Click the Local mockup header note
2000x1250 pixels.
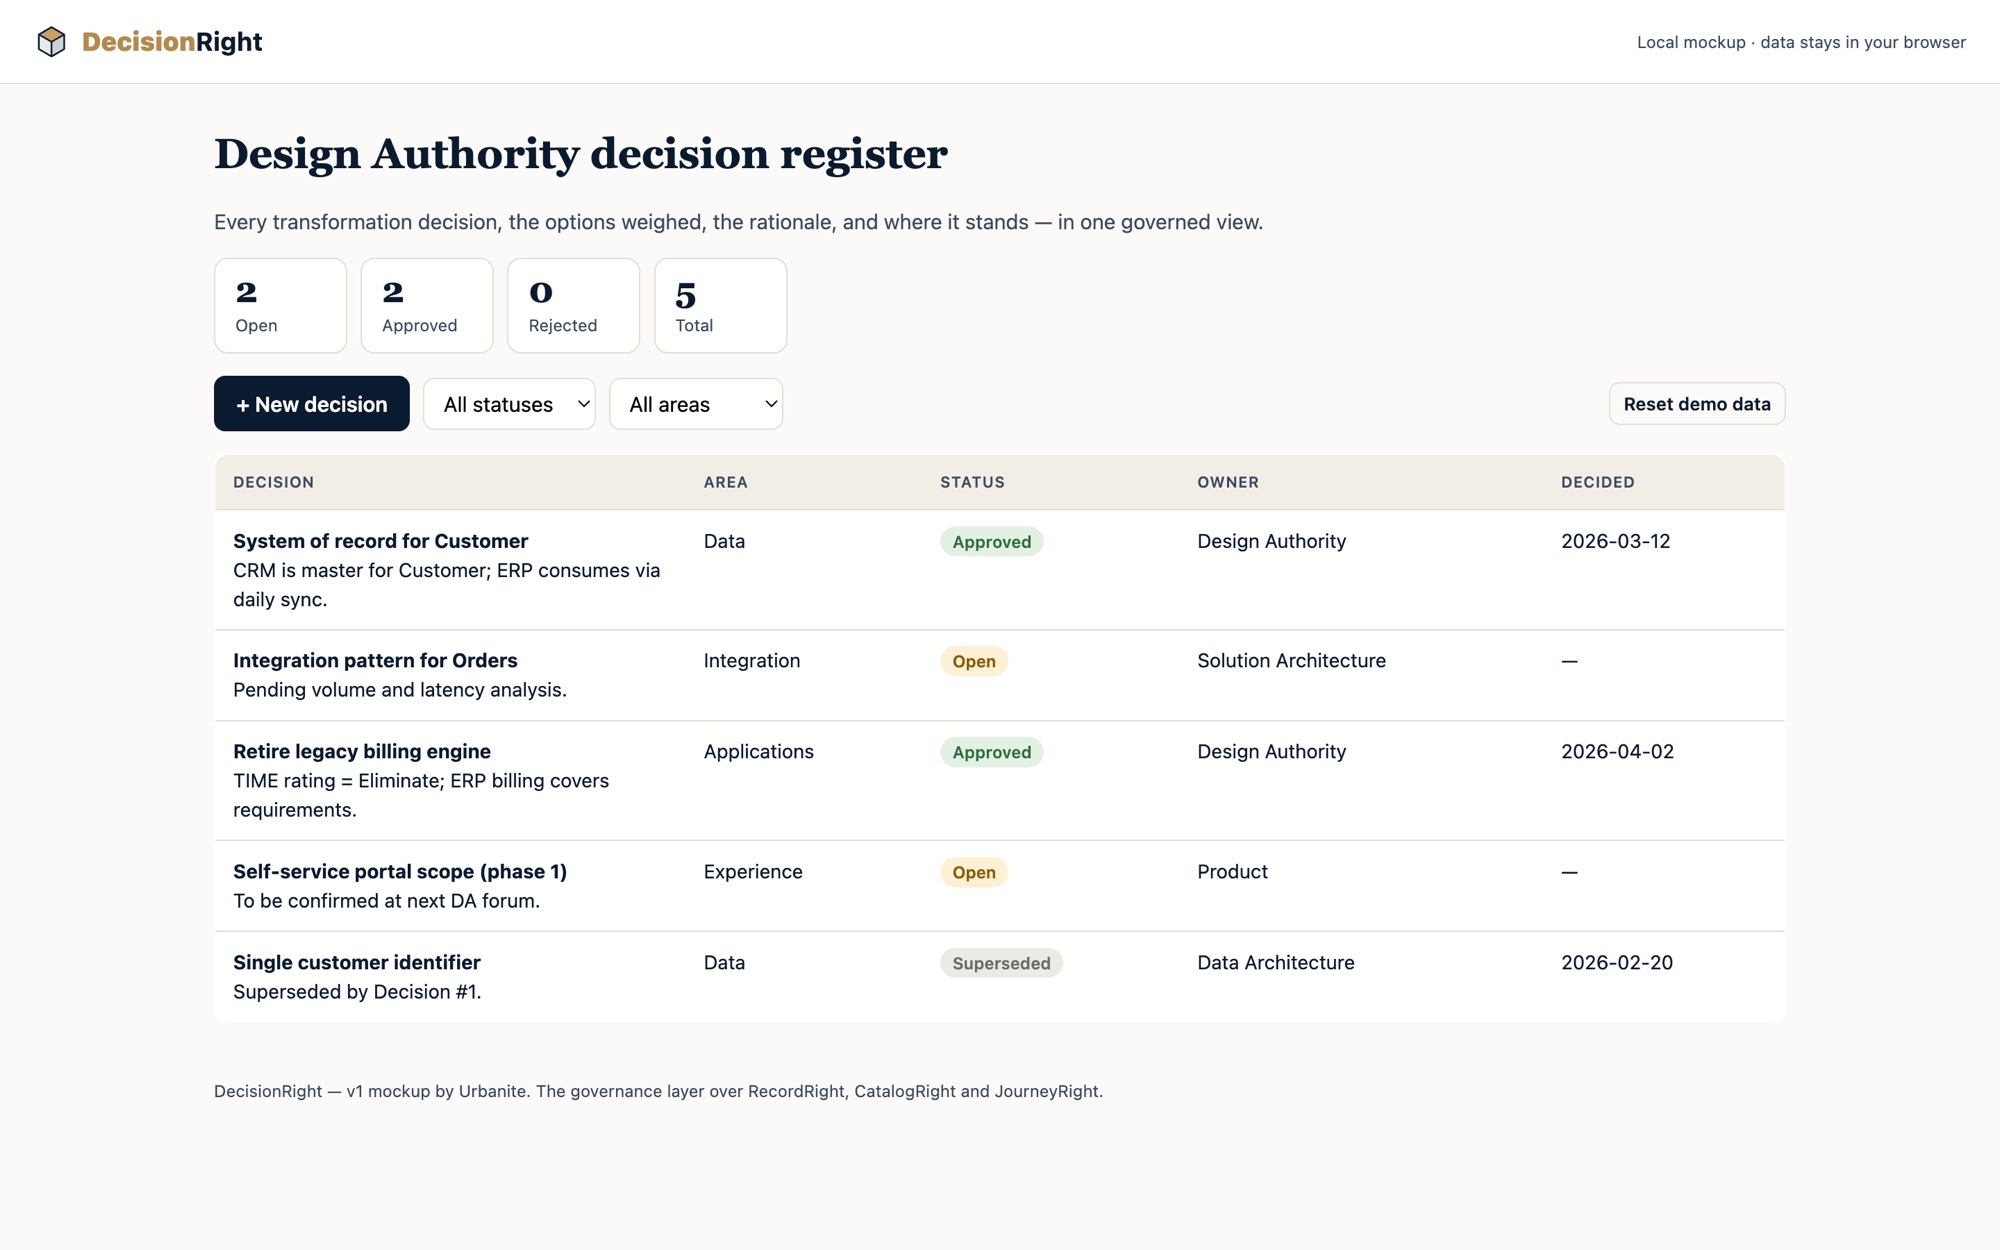click(x=1801, y=42)
